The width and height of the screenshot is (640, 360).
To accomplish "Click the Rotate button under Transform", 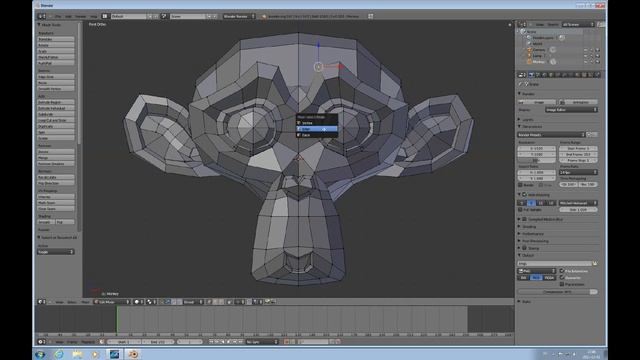I will pos(56,45).
